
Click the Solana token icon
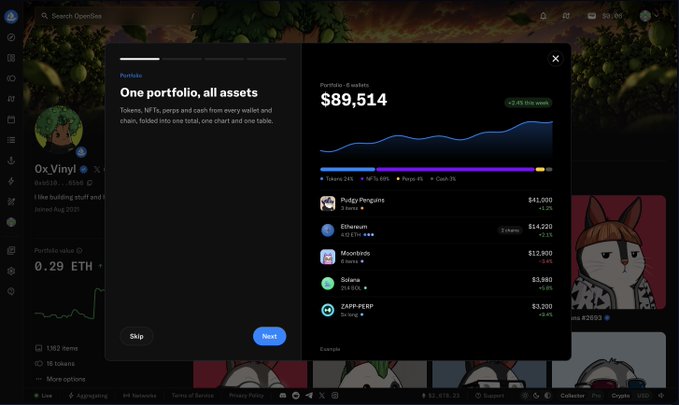[x=328, y=283]
